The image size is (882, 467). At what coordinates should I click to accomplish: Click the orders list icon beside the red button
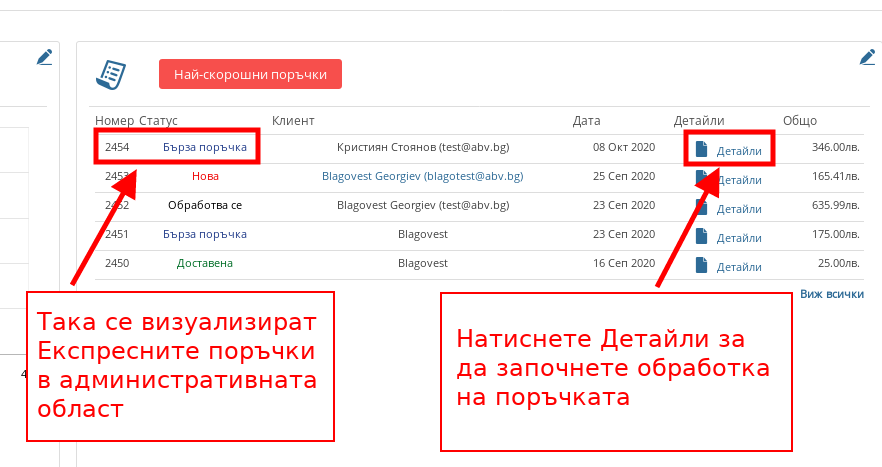110,74
